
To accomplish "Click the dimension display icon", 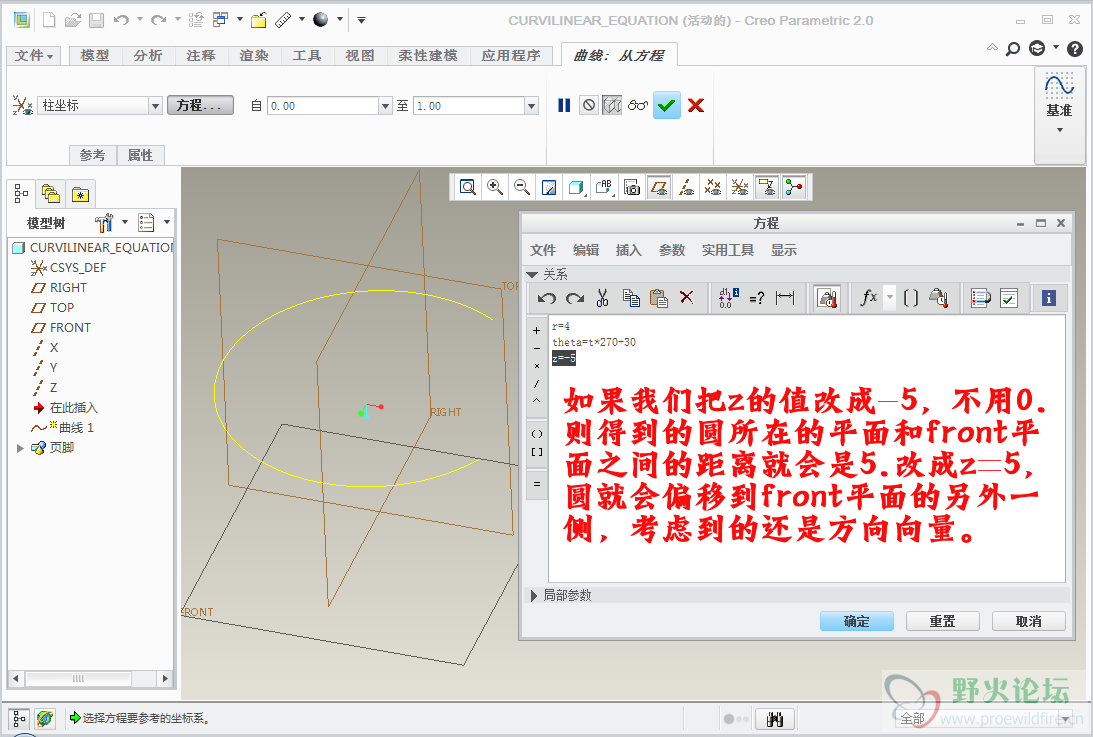I will coord(785,298).
